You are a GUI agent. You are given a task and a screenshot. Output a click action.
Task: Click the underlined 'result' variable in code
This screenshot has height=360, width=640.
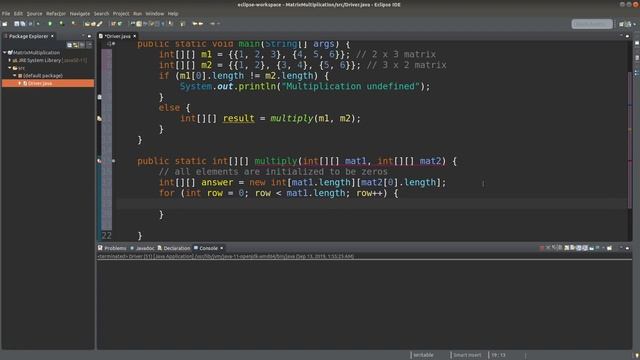(238, 118)
